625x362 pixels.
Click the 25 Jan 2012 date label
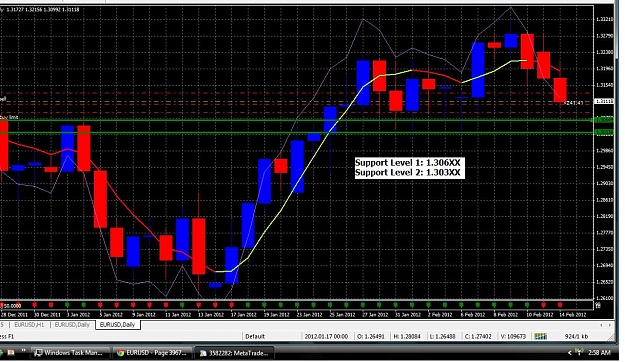click(342, 315)
